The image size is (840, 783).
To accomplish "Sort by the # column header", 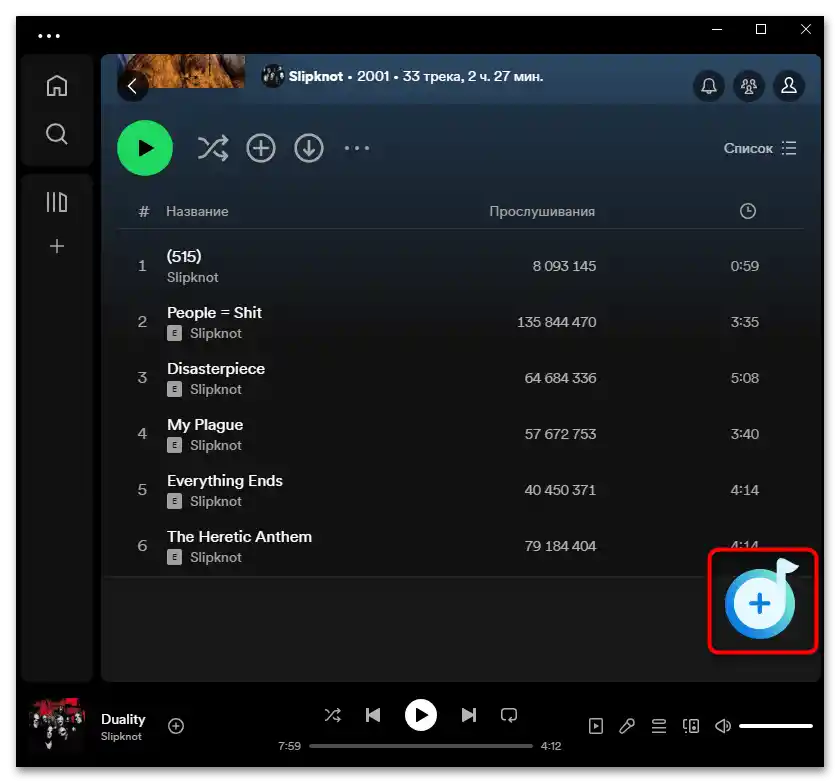I will (x=144, y=212).
